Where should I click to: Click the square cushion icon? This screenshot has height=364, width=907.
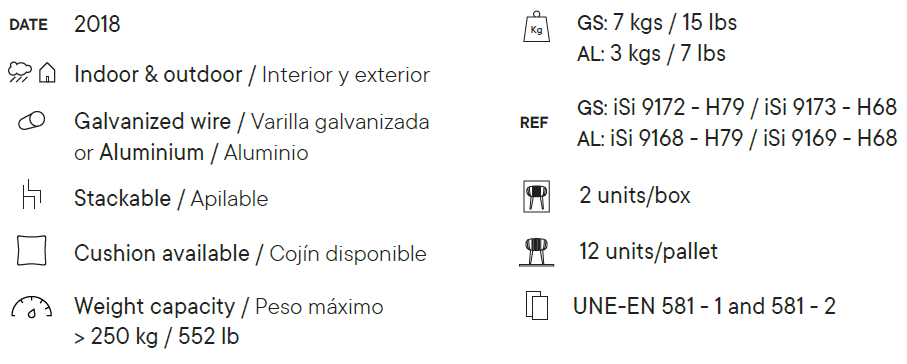click(32, 251)
